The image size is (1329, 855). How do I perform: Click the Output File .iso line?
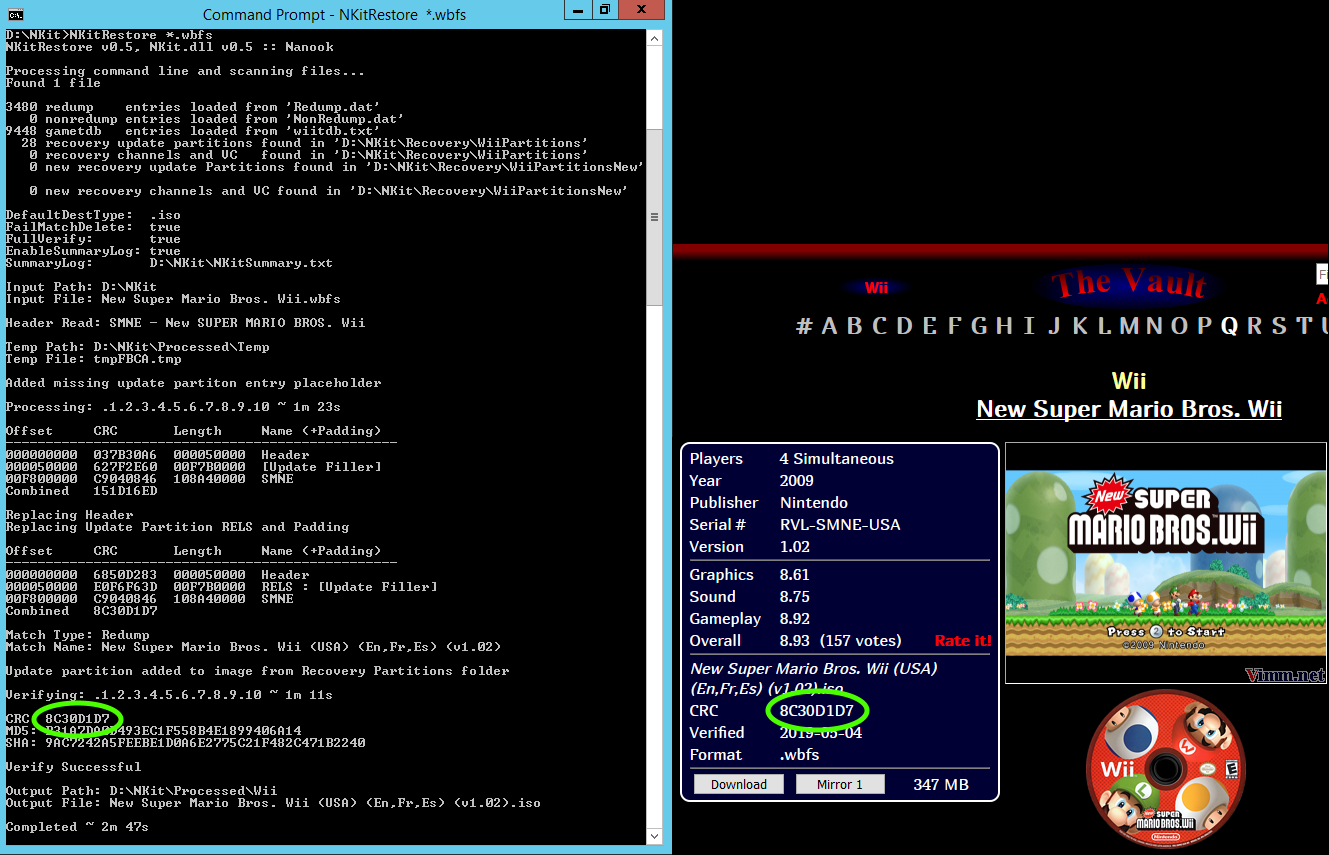coord(273,803)
